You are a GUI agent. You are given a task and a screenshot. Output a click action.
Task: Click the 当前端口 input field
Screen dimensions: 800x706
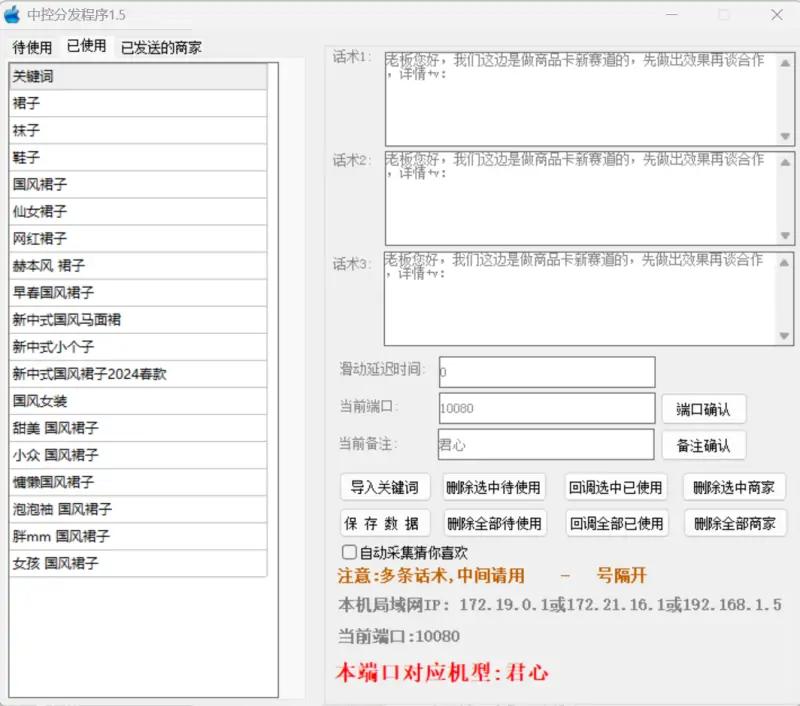point(546,409)
